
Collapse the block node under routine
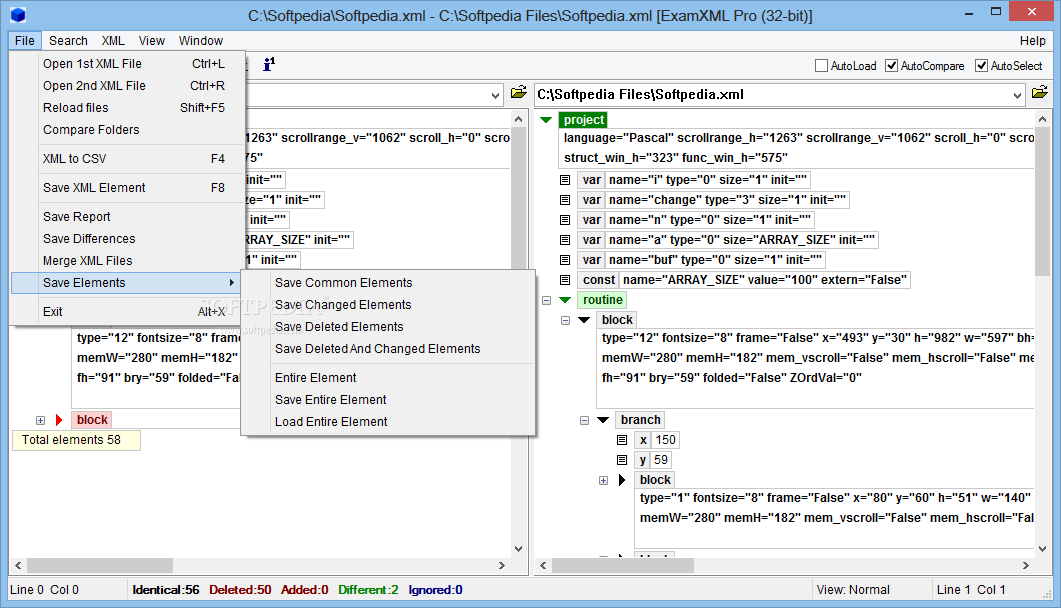coord(566,321)
